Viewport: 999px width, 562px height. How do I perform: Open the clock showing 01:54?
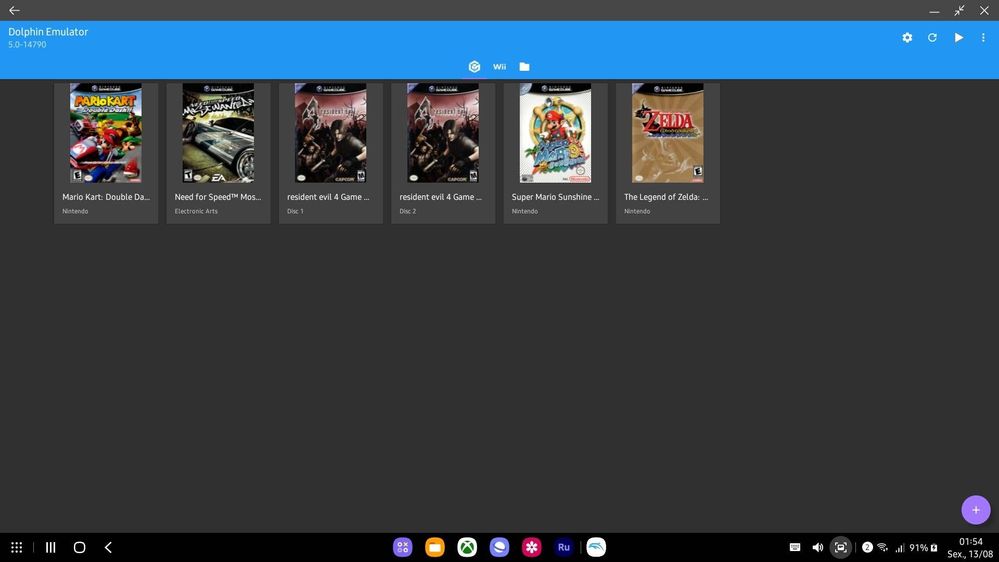970,542
